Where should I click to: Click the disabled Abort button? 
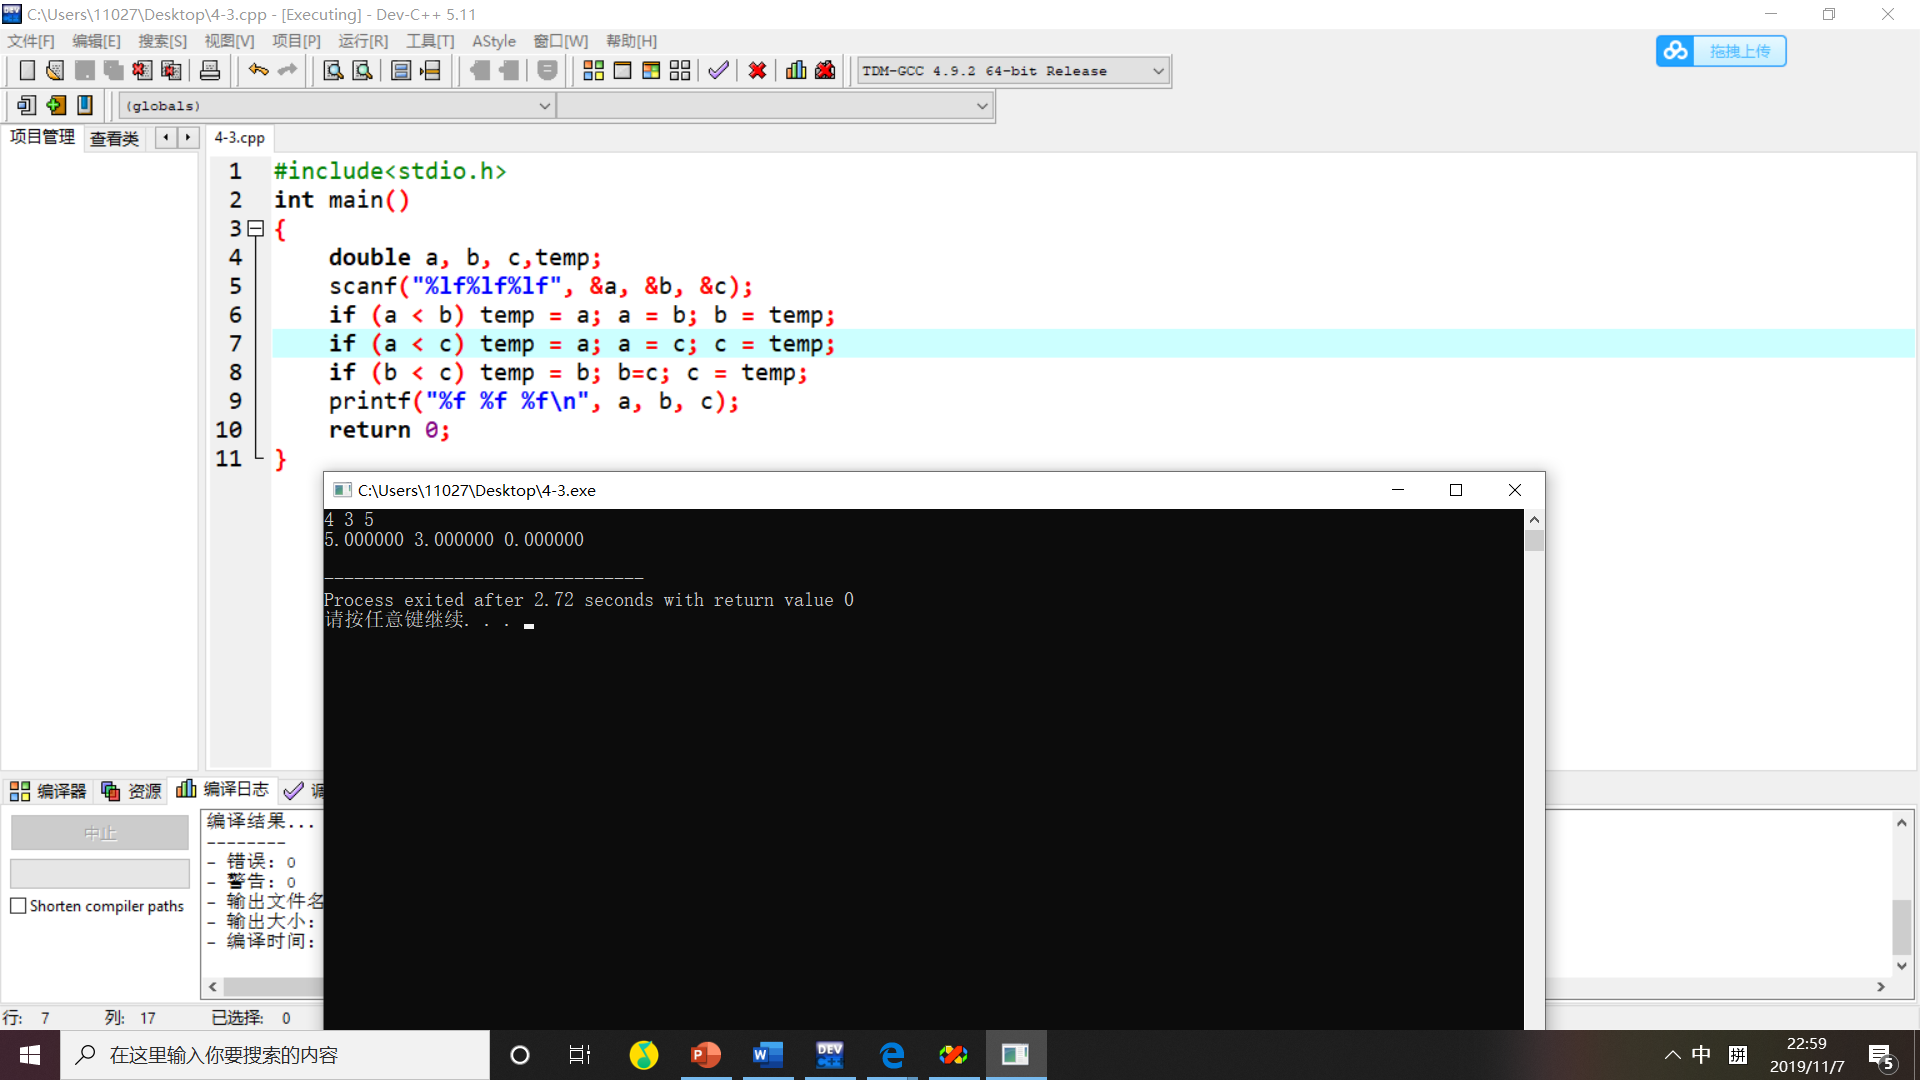[100, 832]
